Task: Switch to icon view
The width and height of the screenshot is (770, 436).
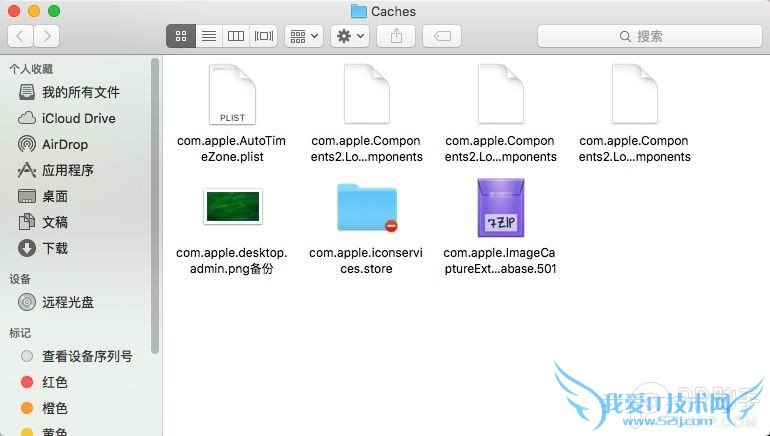Action: 181,36
